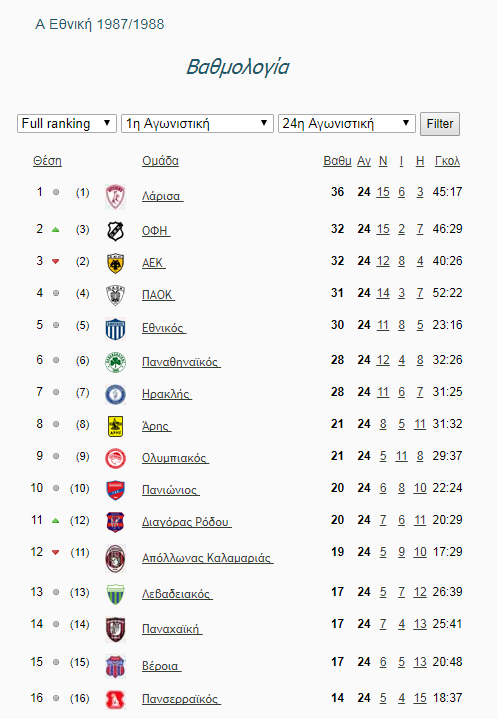Viewport: 497px width, 719px height.
Task: Open the Απόλλωνας Καλαμαριάς team link
Action: [x=207, y=558]
